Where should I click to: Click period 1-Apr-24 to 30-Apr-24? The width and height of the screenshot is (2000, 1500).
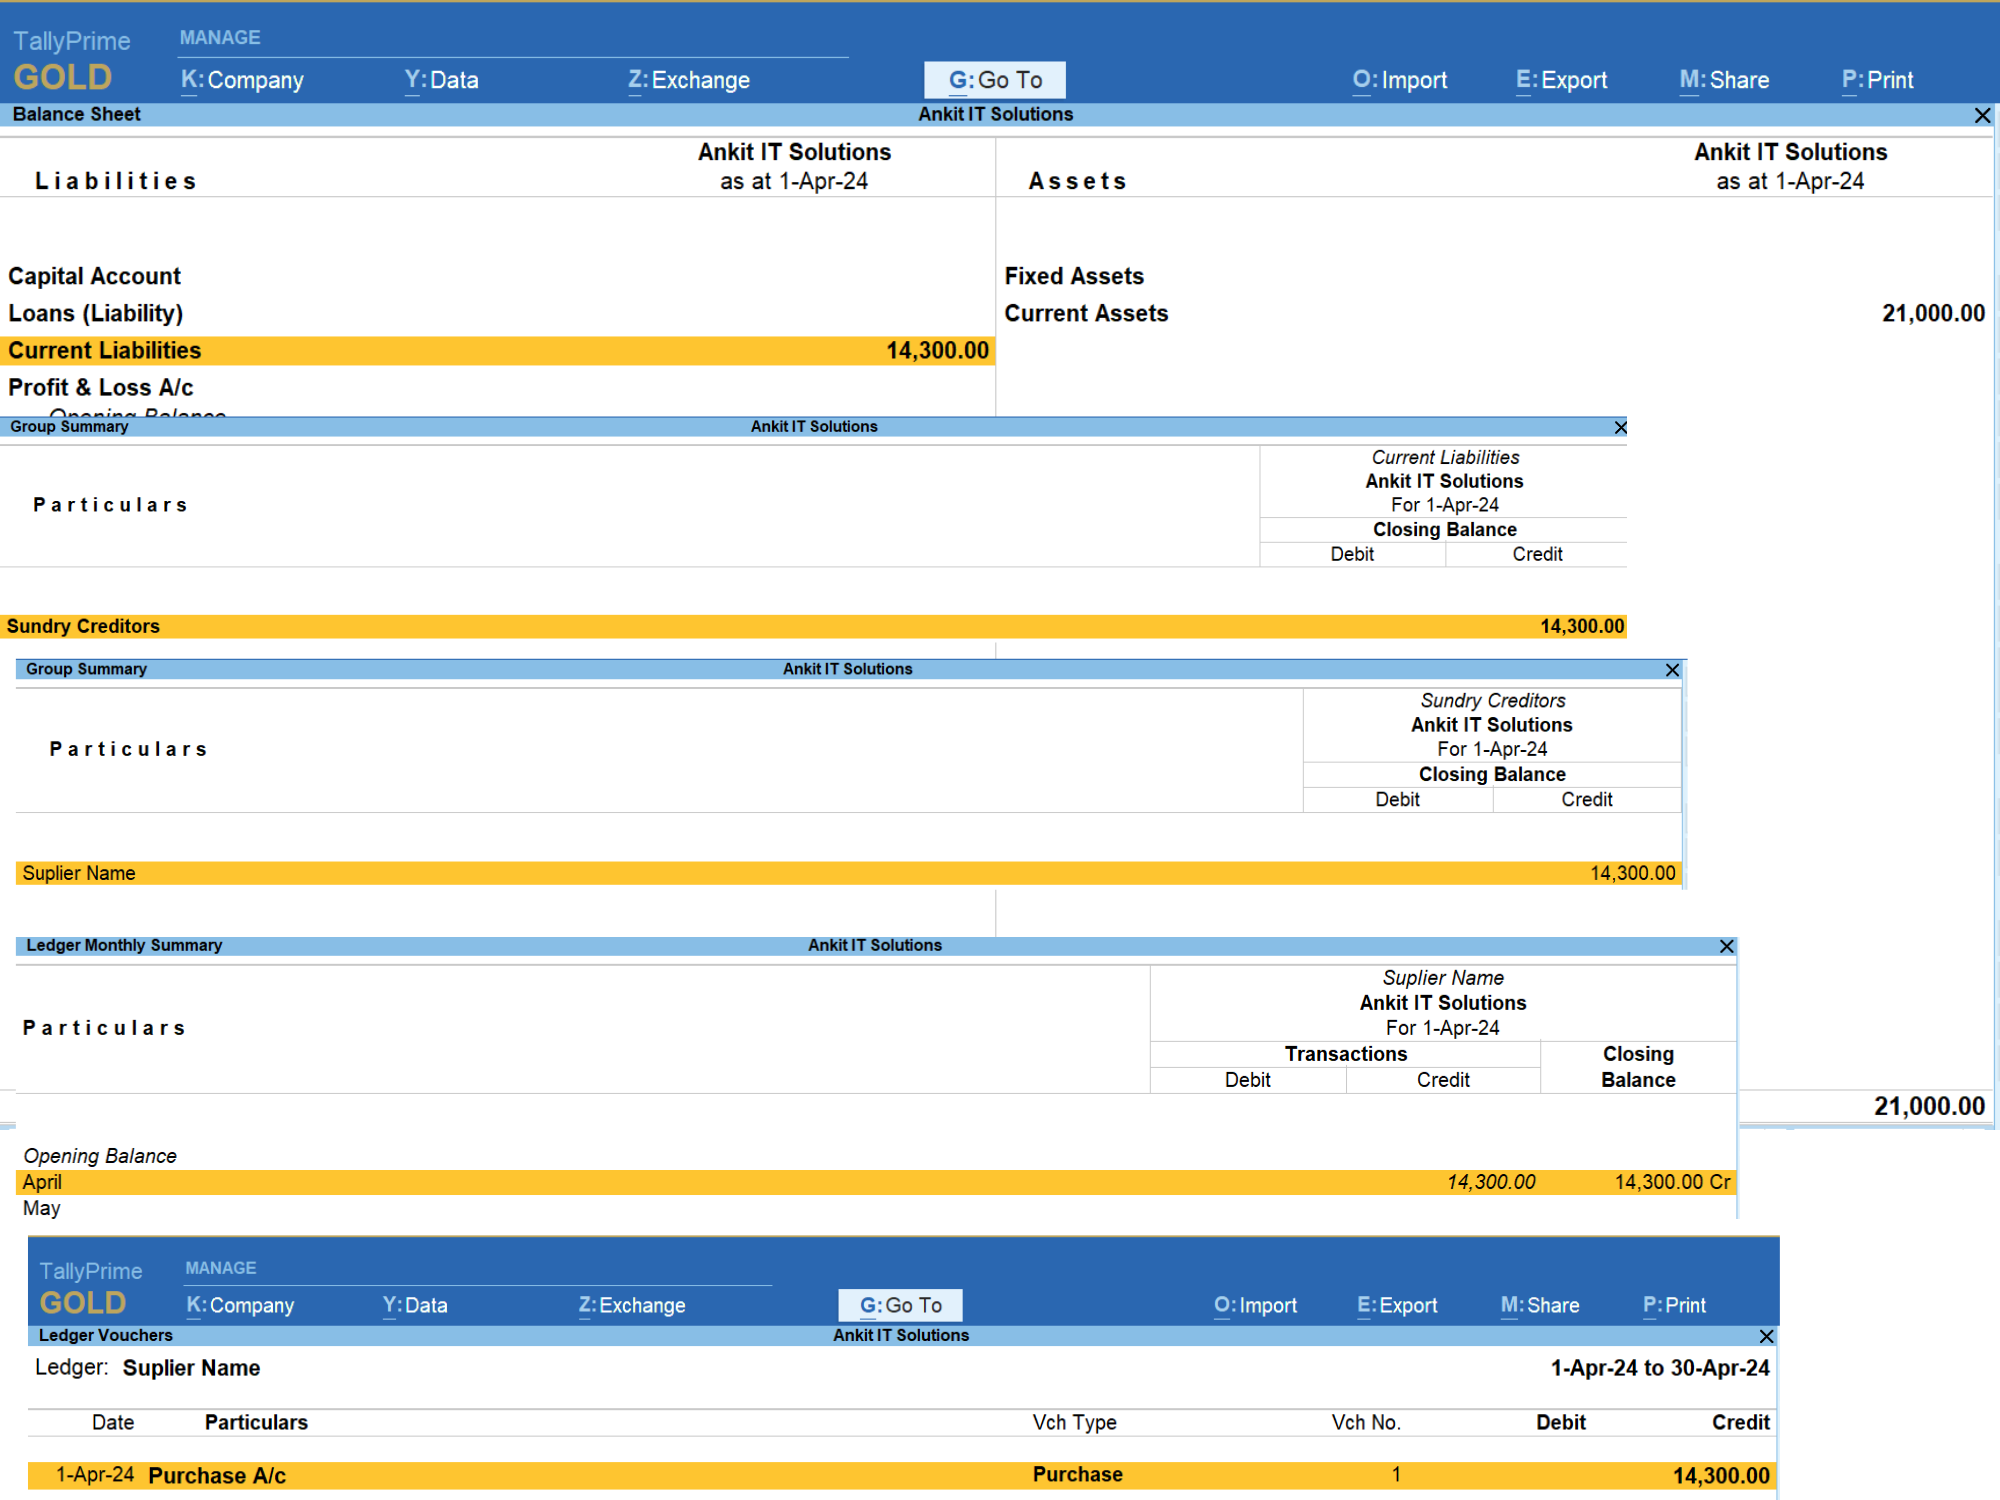[x=1660, y=1368]
